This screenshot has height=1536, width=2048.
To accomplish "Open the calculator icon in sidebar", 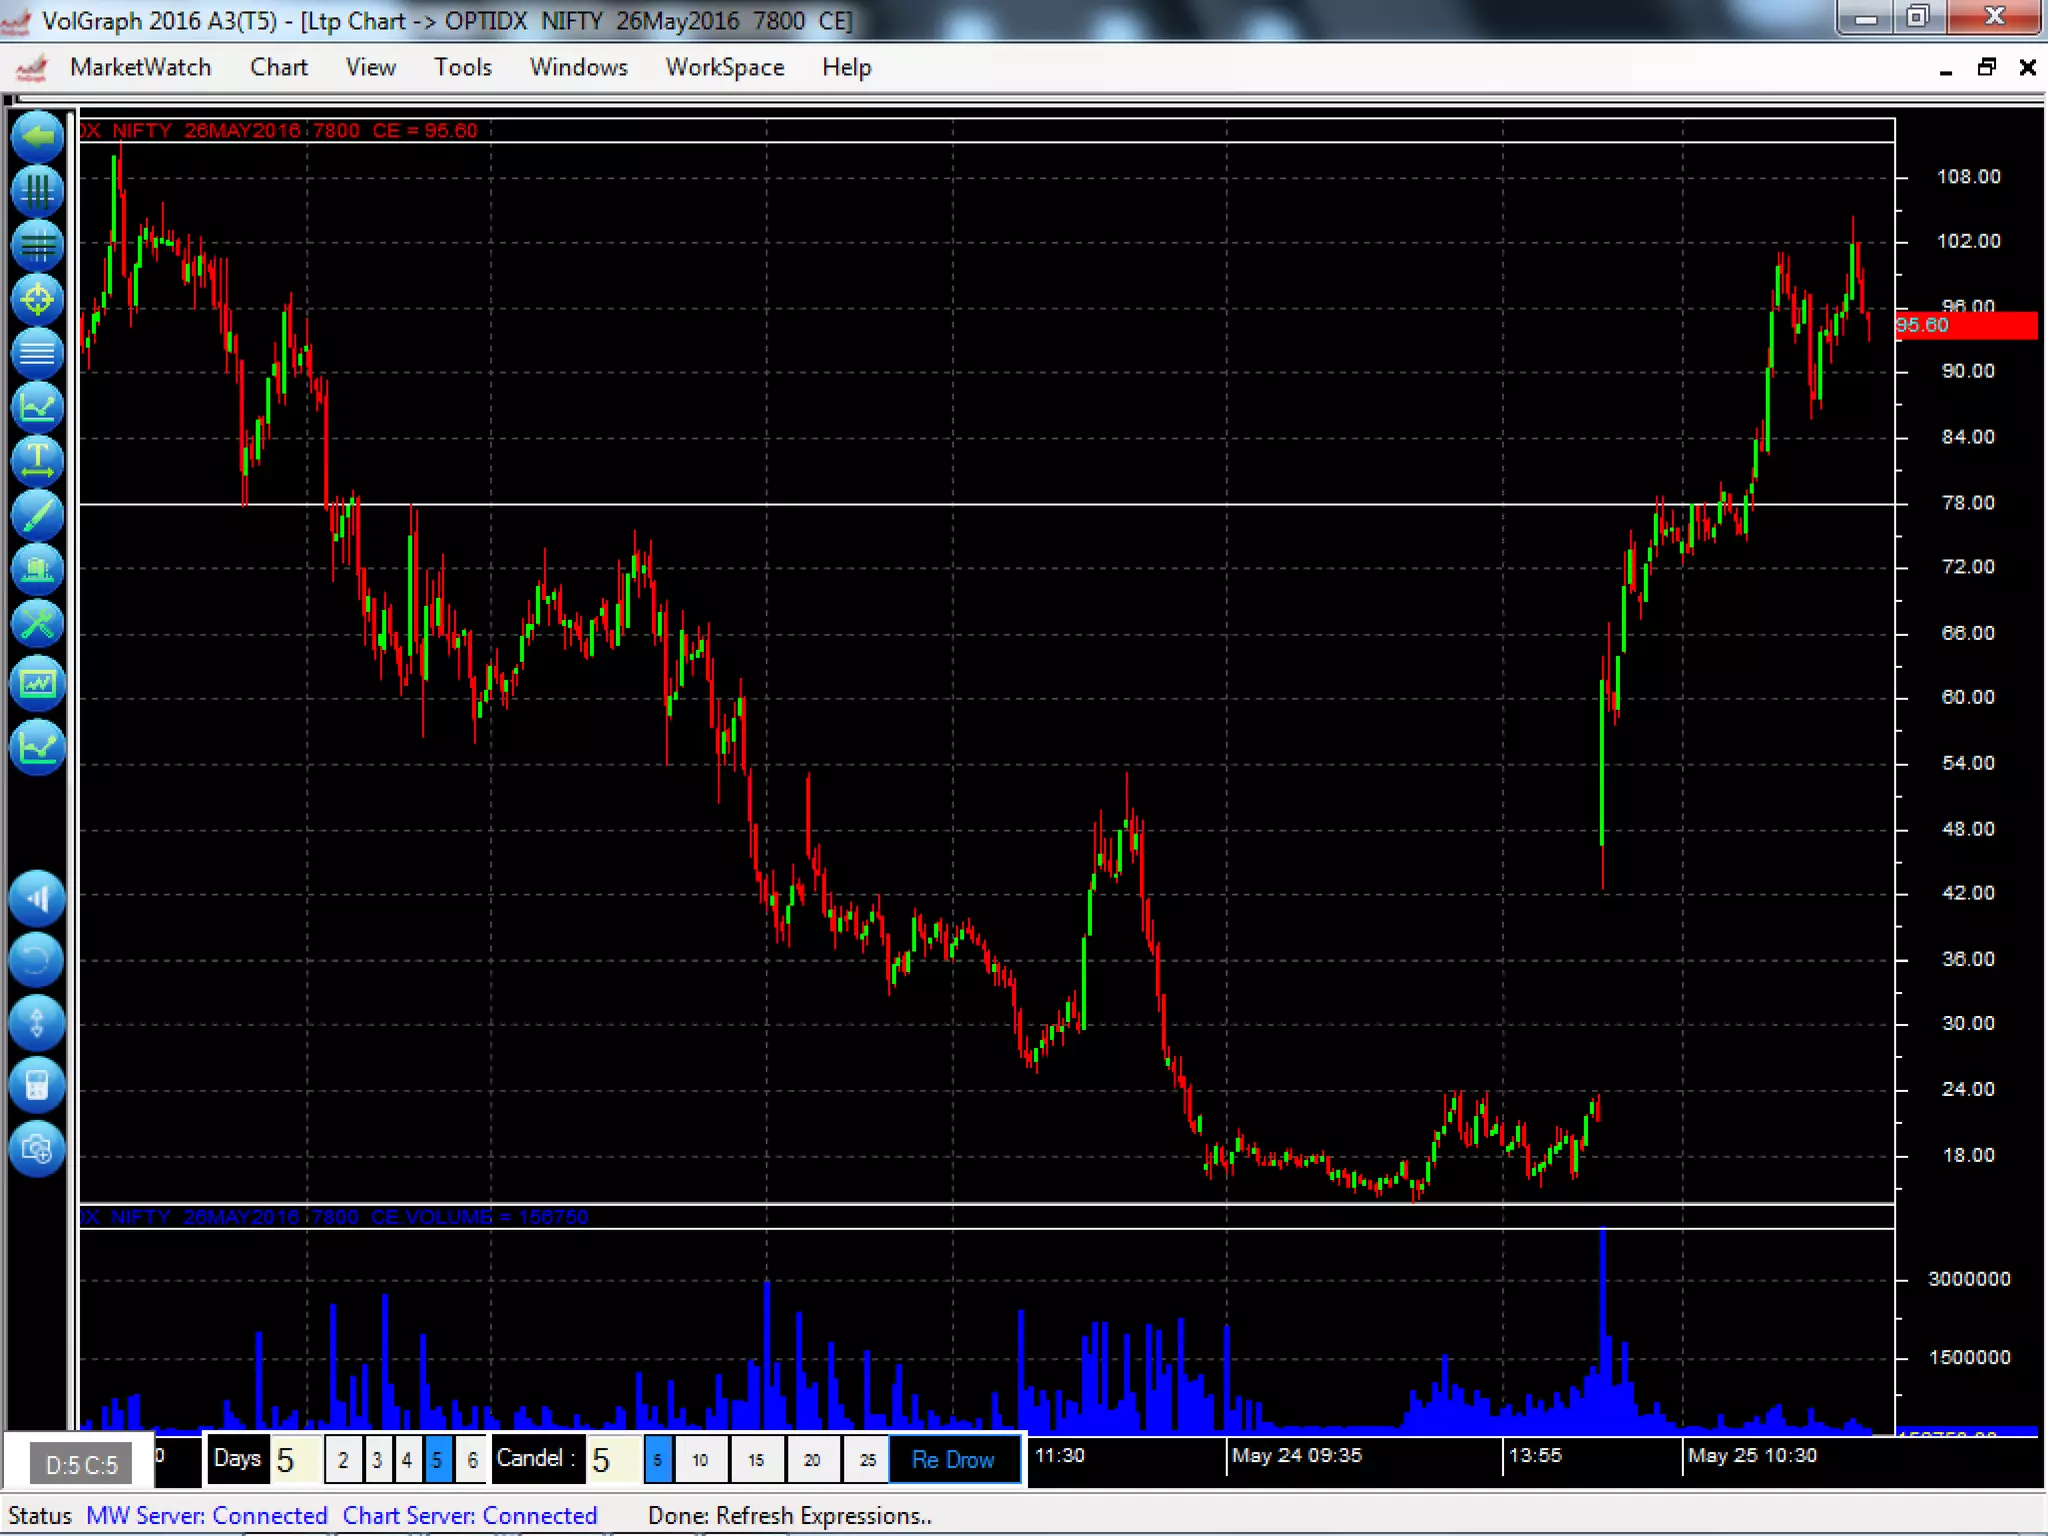I will coord(37,1086).
